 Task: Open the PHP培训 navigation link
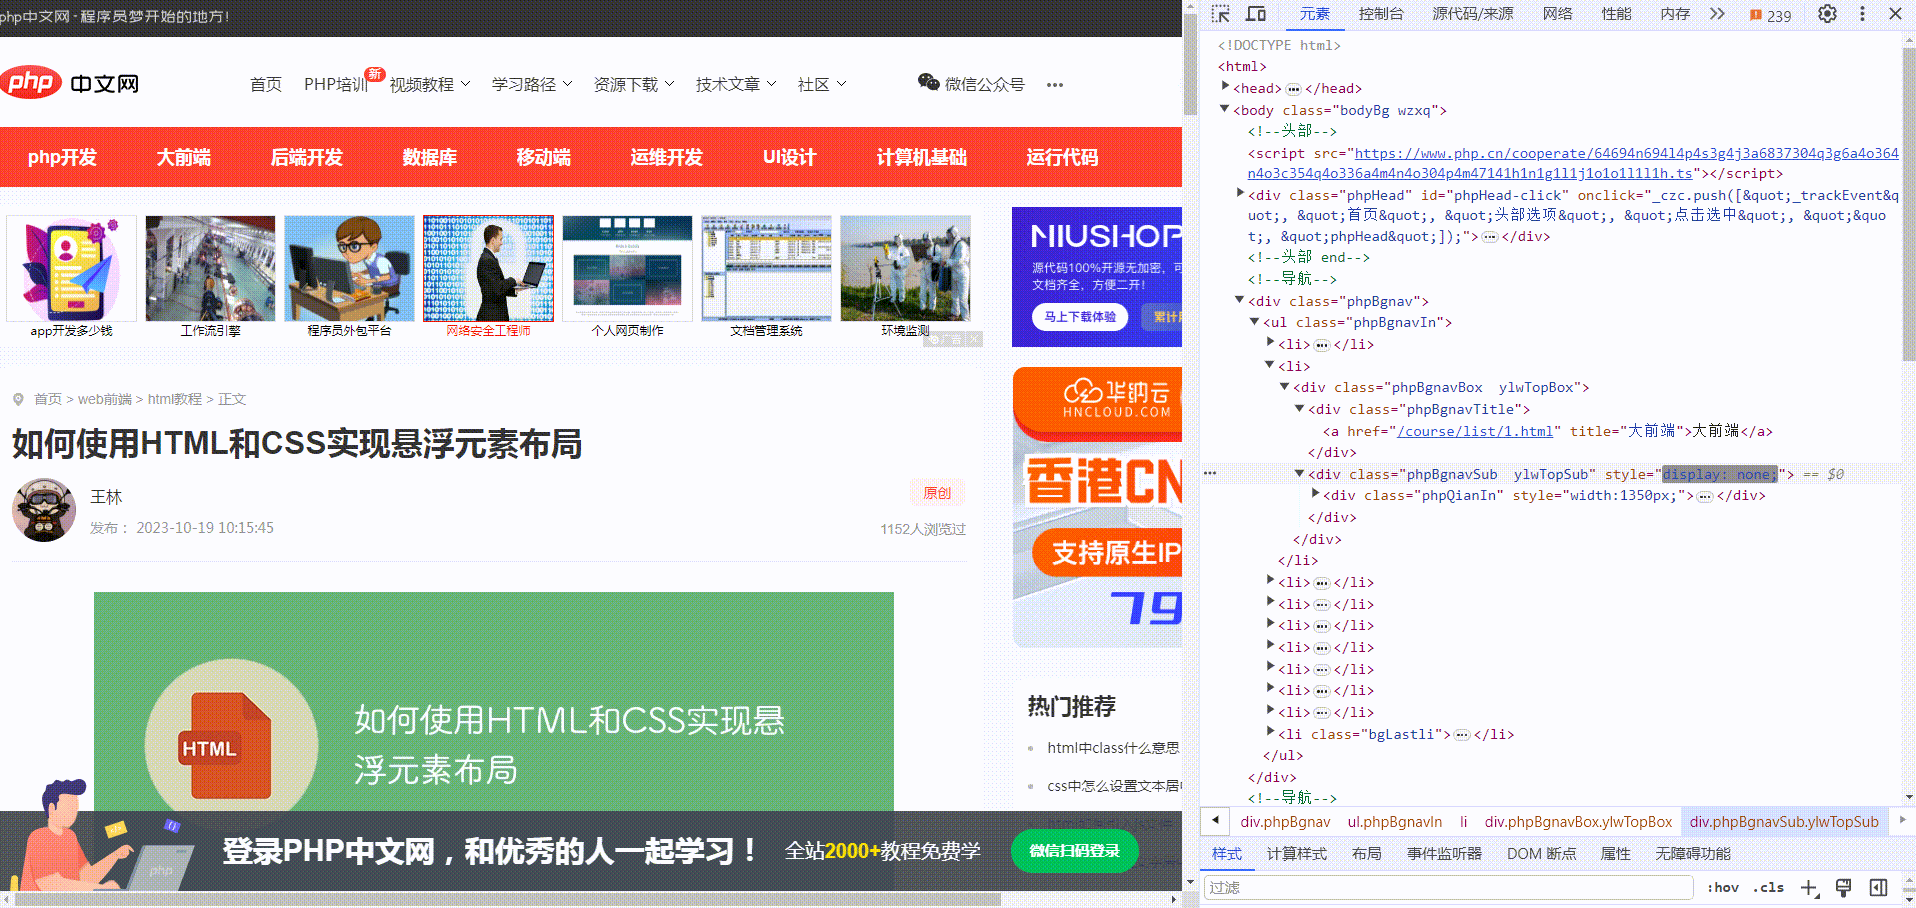click(336, 85)
